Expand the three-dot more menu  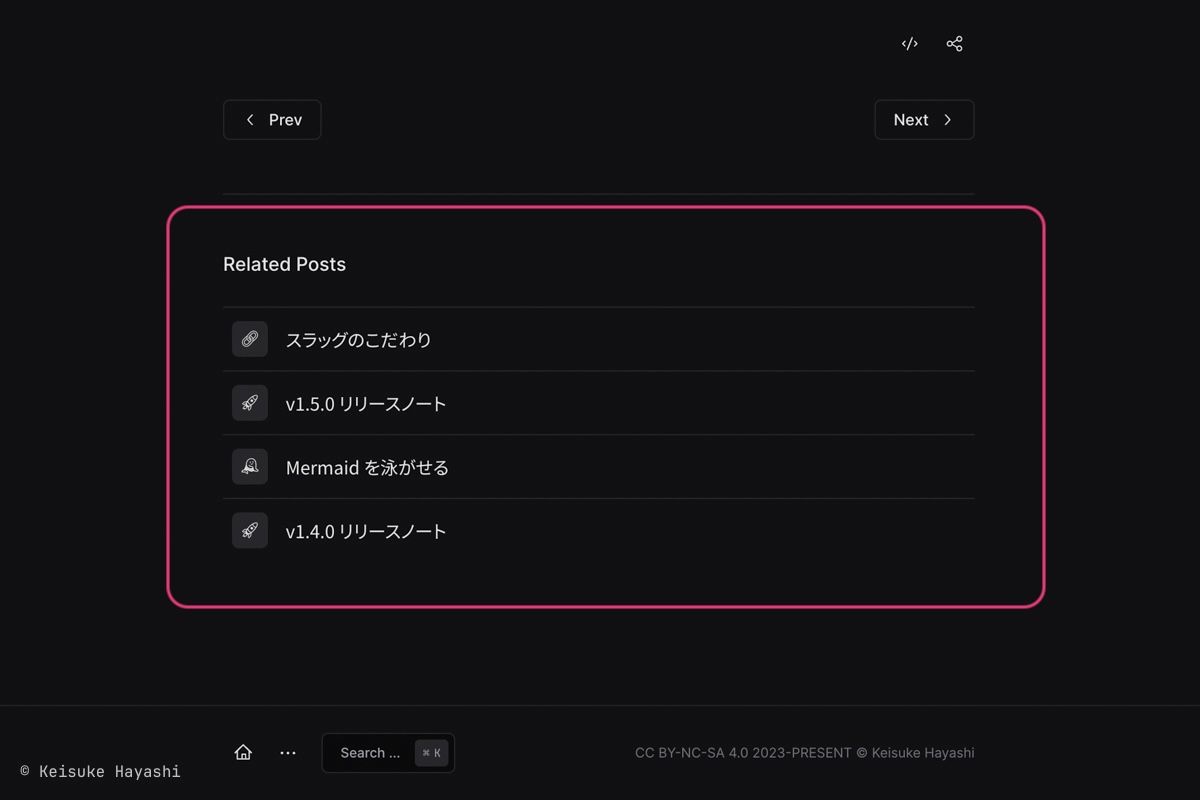(x=288, y=753)
